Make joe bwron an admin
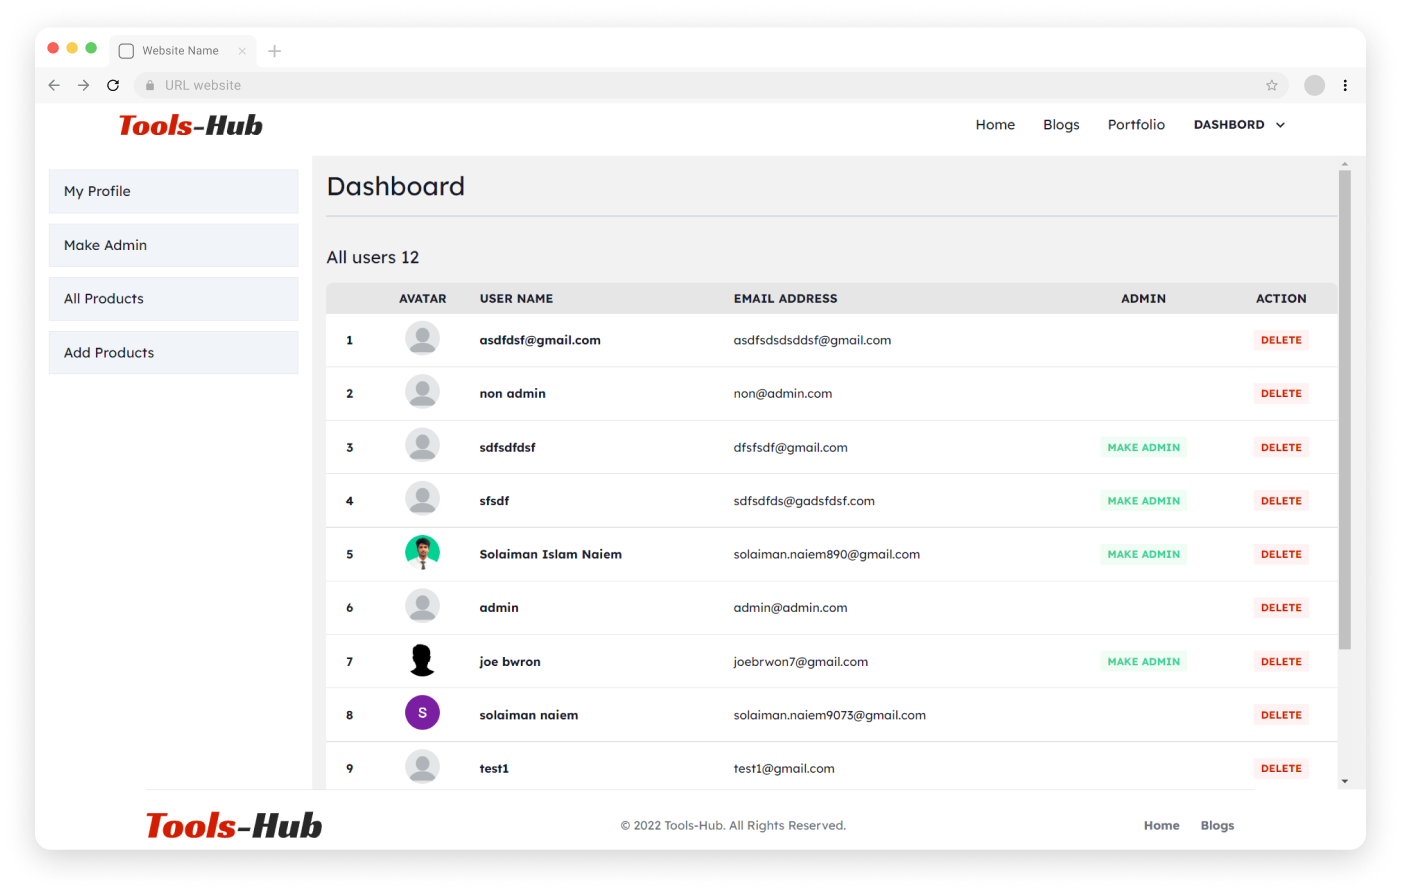The height and width of the screenshot is (893, 1401). click(1143, 662)
